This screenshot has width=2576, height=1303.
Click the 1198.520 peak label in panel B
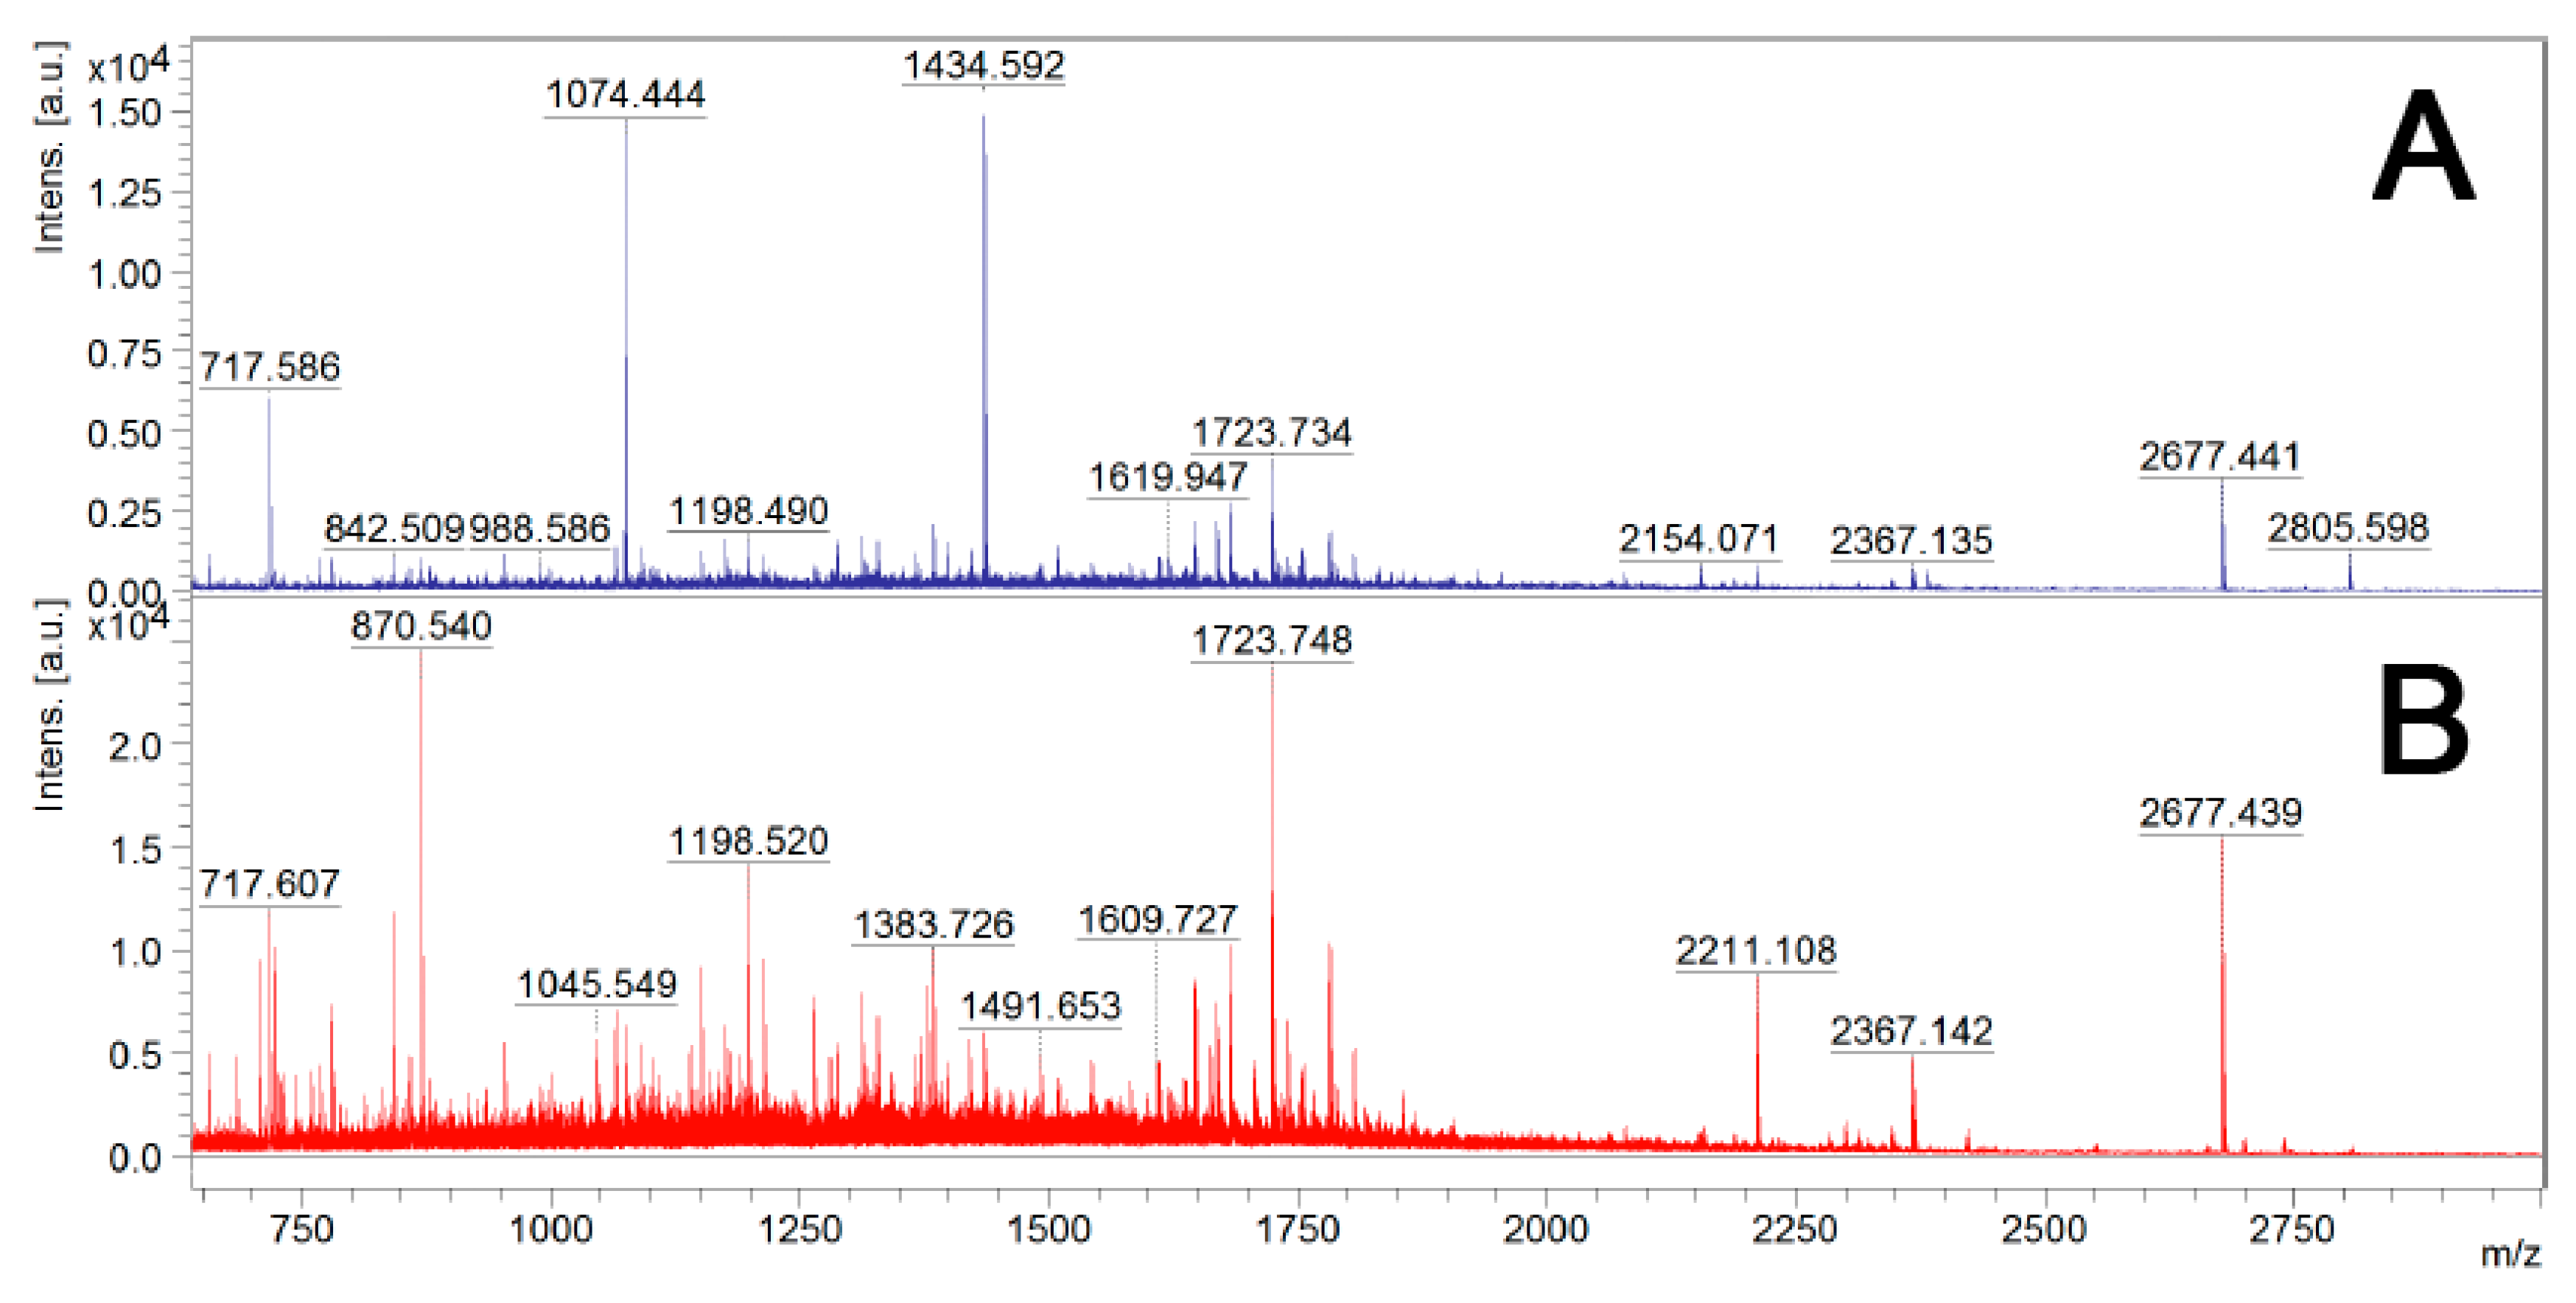[x=748, y=841]
